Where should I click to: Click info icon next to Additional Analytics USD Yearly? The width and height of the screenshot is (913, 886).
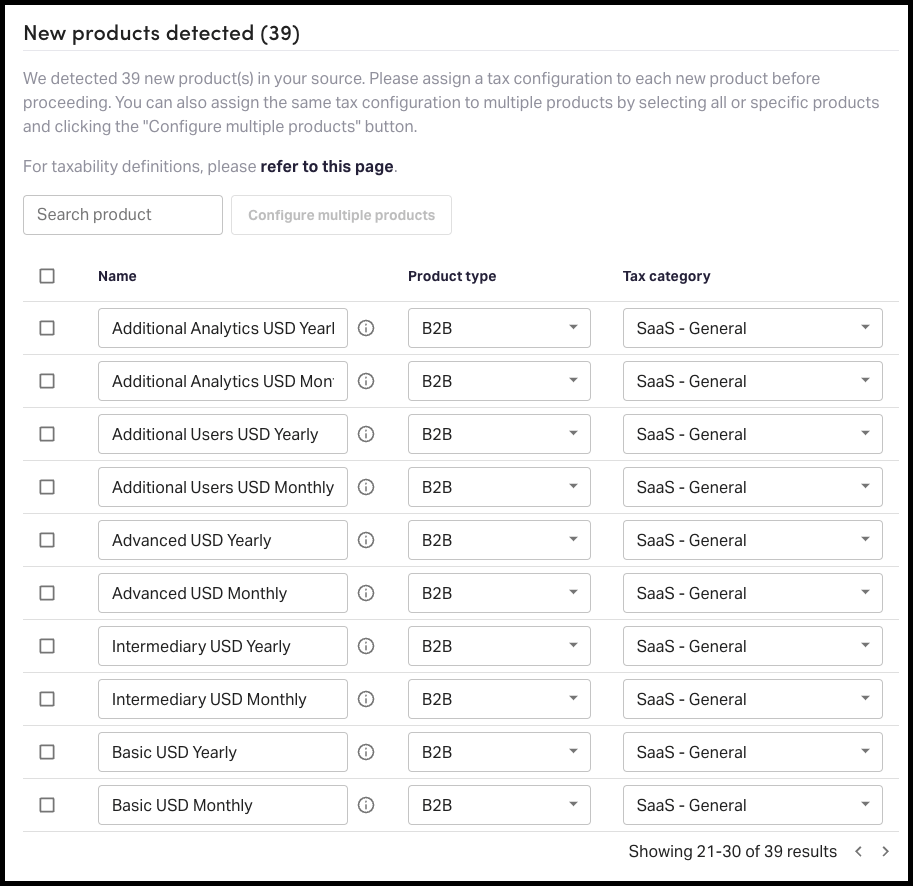366,328
